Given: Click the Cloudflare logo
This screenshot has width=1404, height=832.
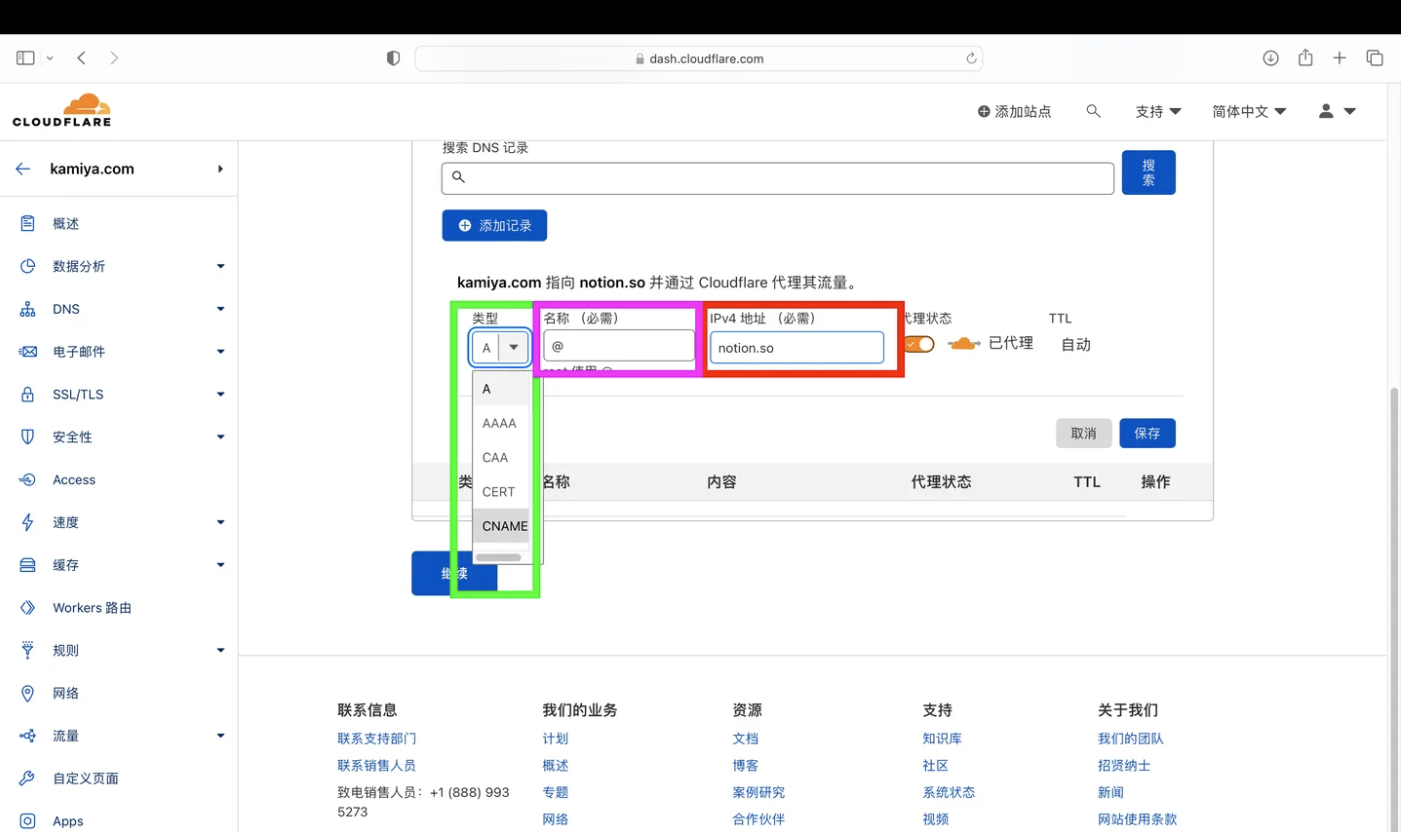Looking at the screenshot, I should [62, 110].
